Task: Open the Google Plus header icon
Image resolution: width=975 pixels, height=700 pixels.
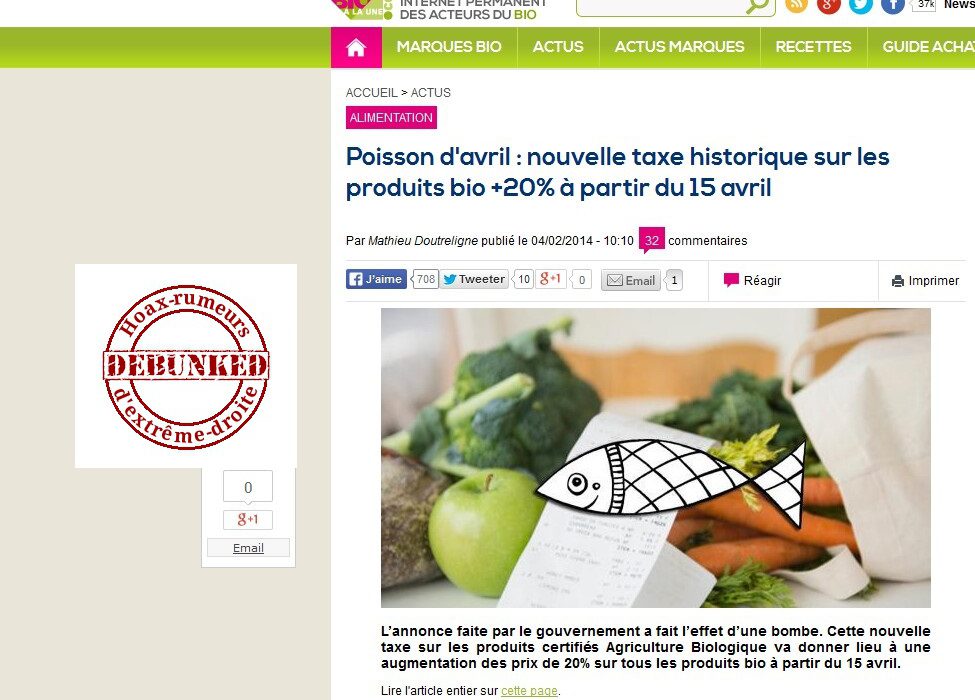Action: [828, 5]
